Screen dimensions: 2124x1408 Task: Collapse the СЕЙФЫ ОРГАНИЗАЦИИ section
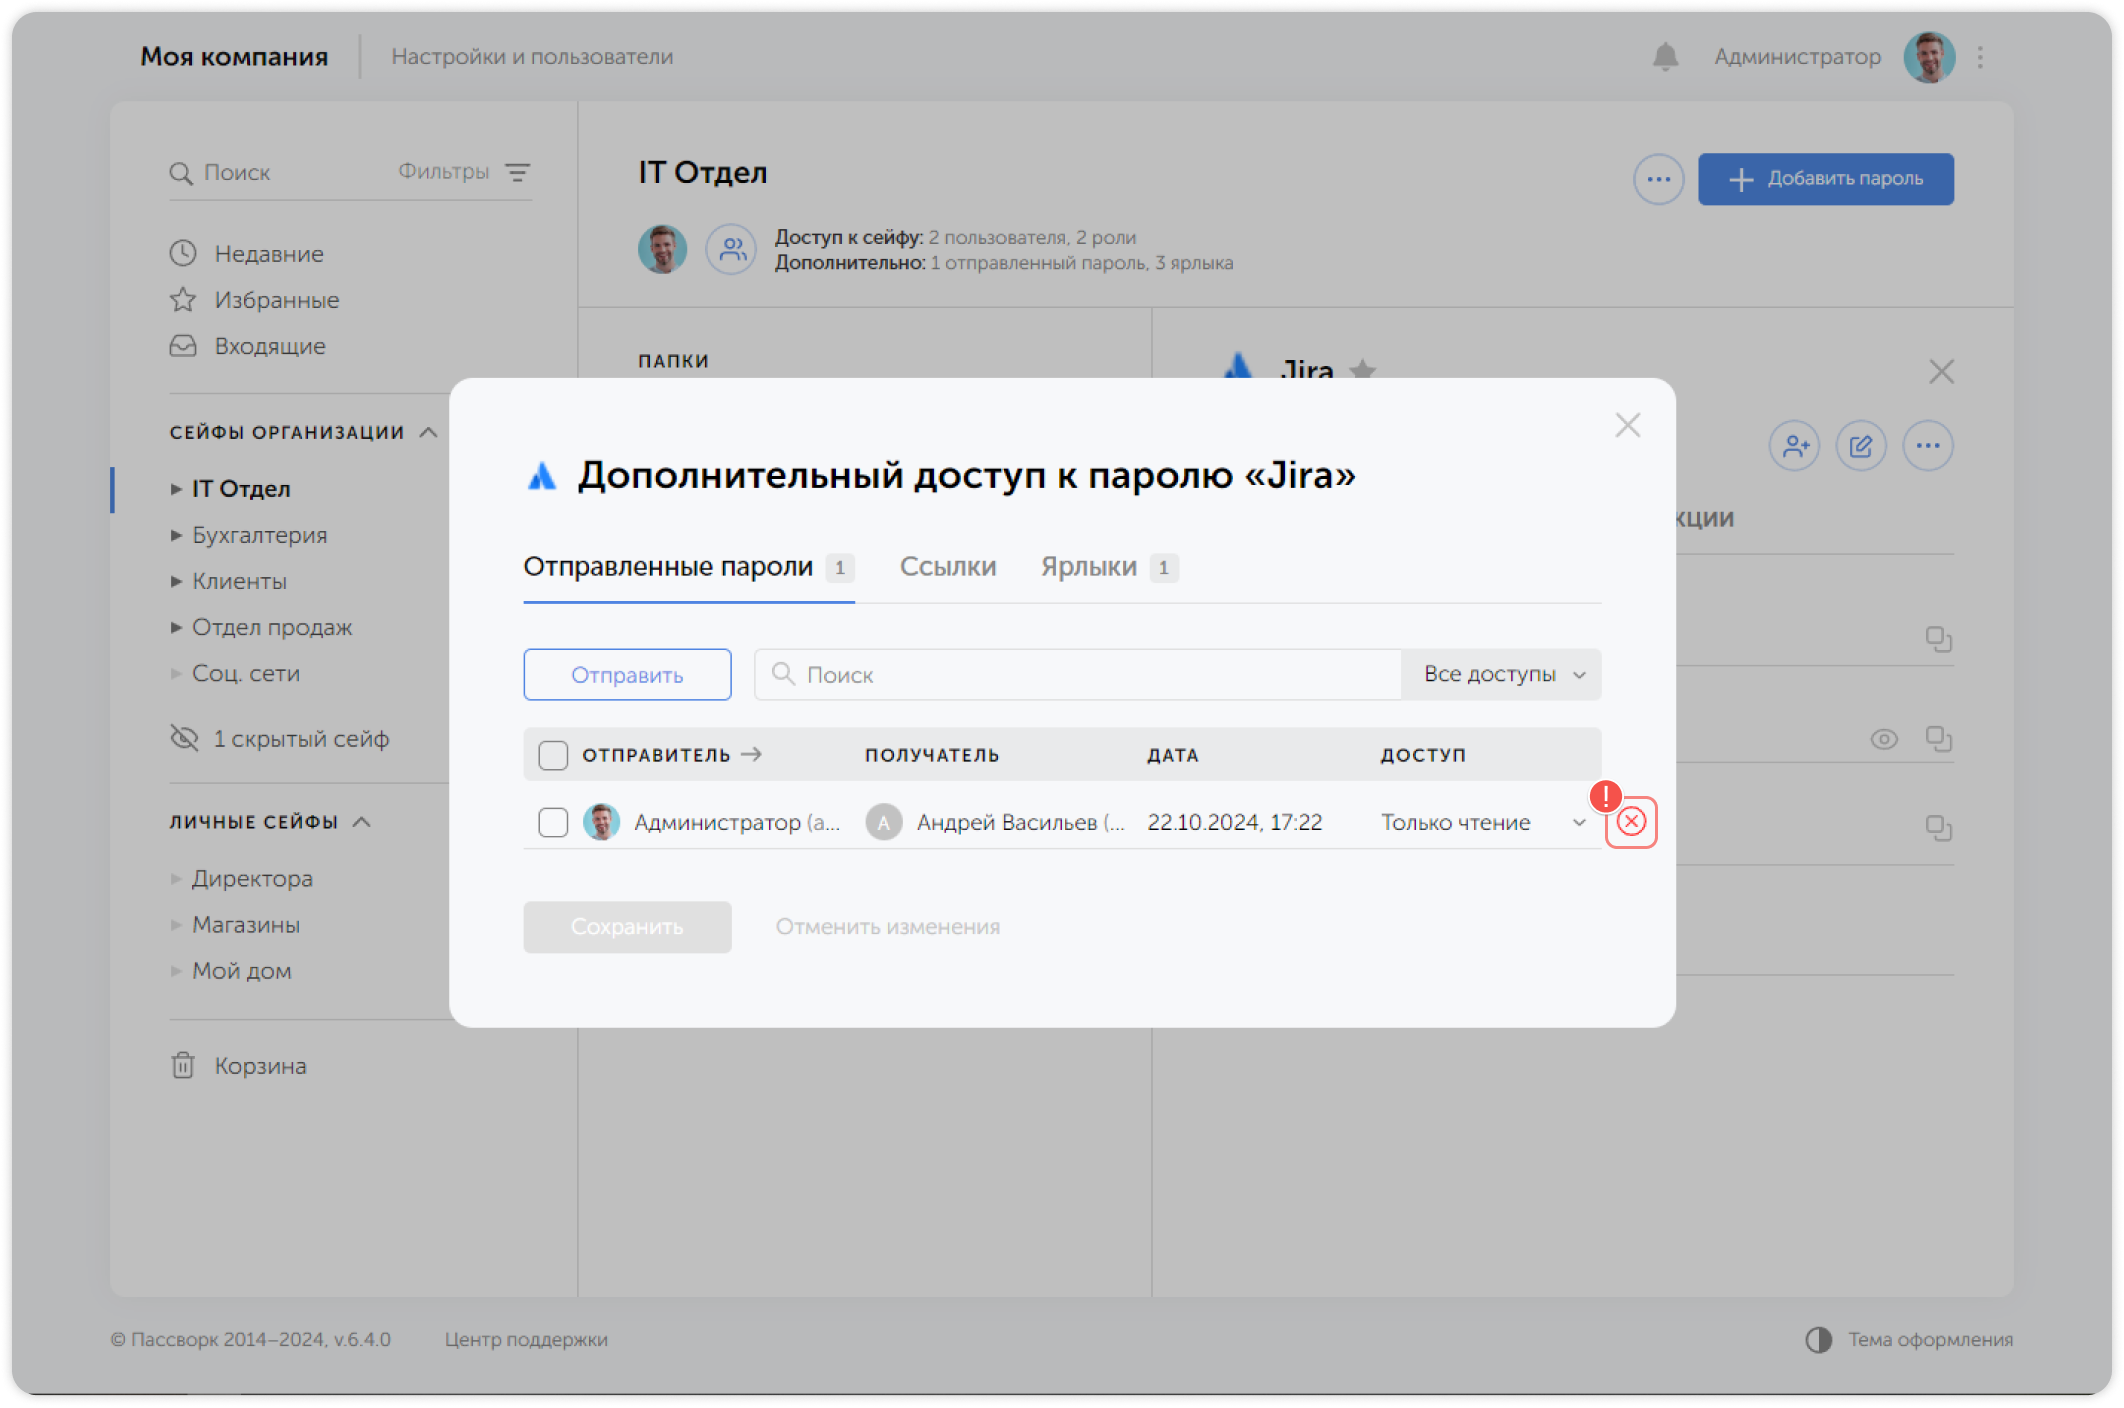430,432
